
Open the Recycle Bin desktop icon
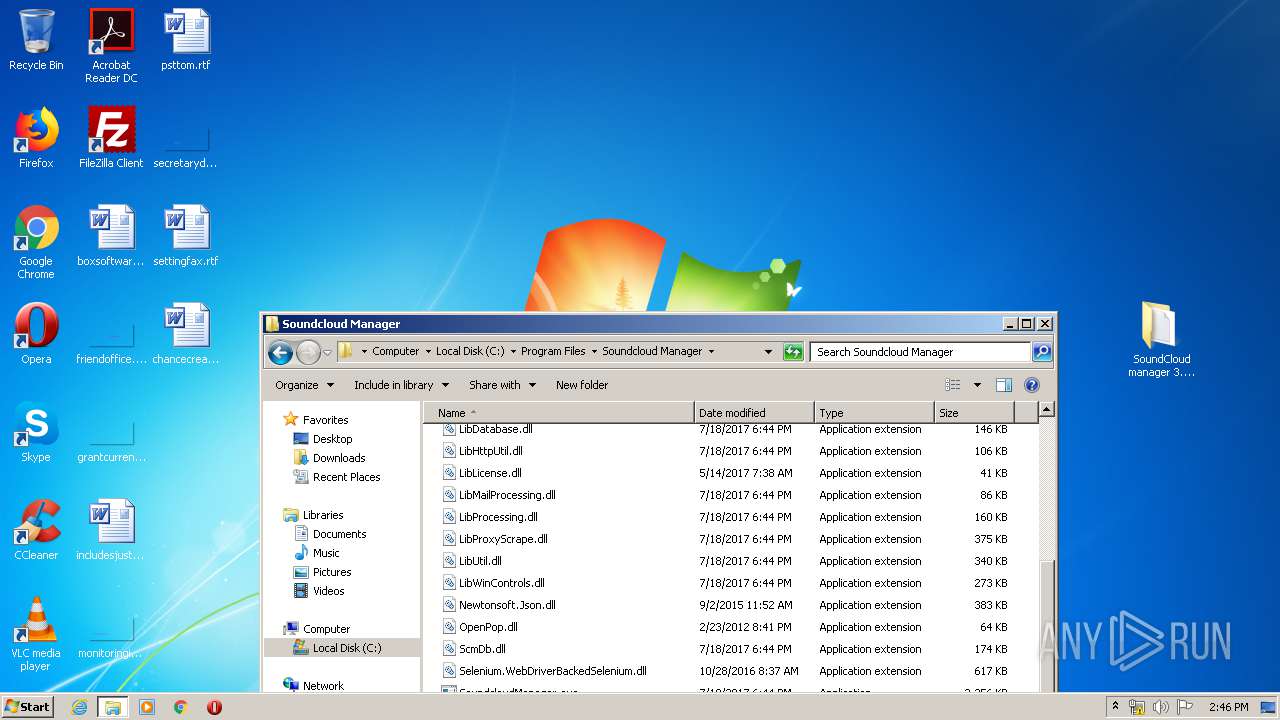point(36,40)
